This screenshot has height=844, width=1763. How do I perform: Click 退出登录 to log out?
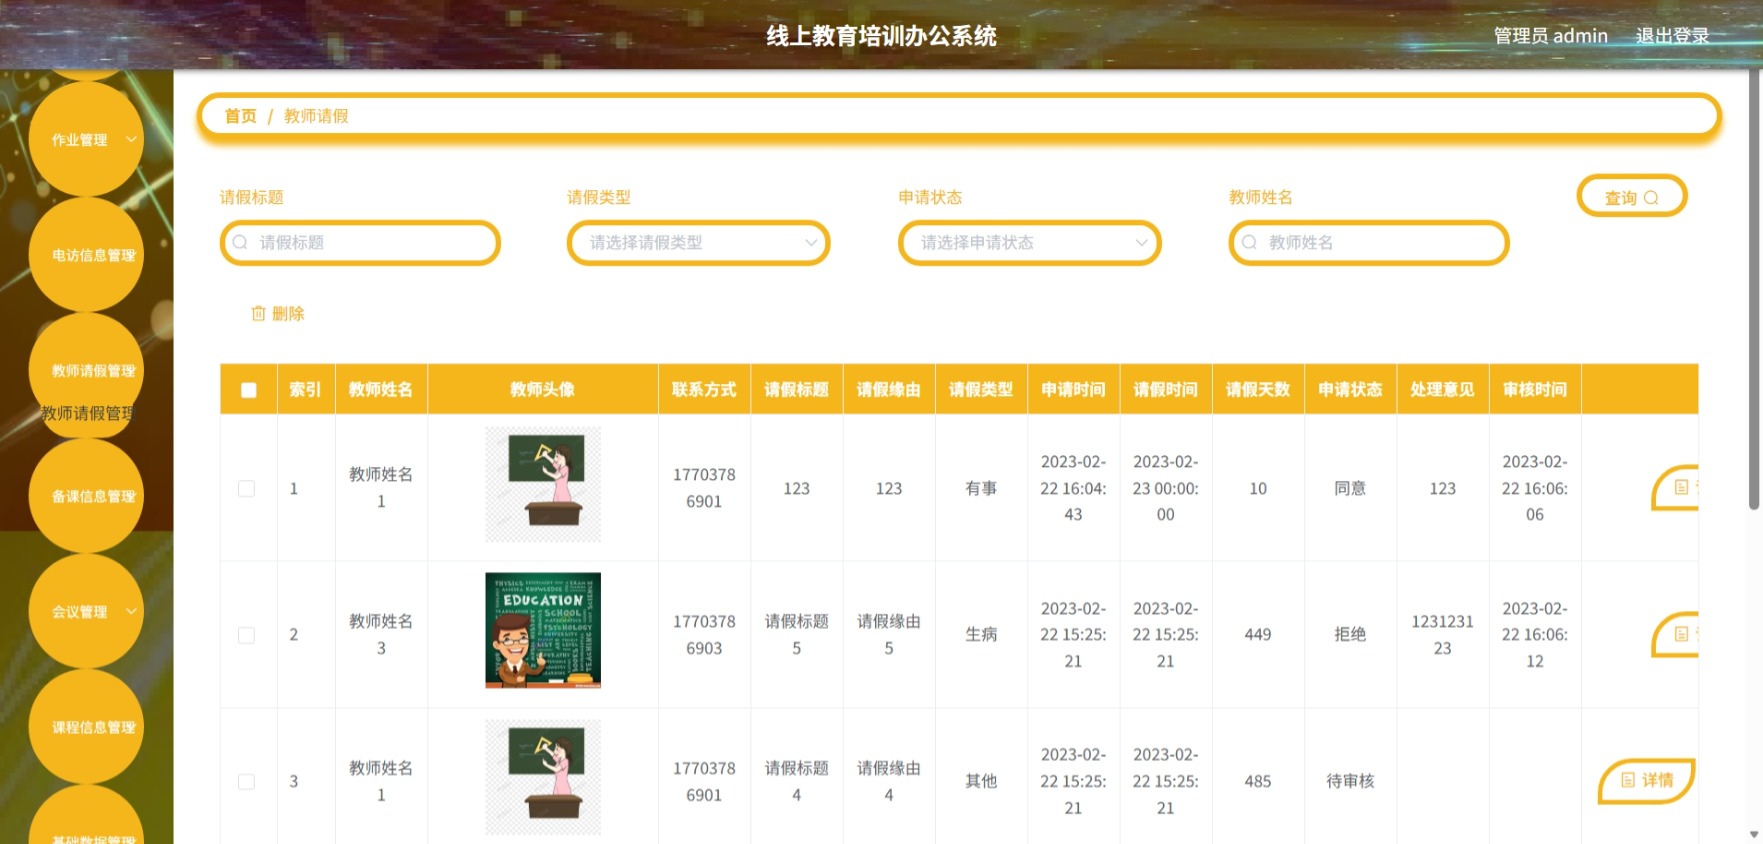point(1672,36)
